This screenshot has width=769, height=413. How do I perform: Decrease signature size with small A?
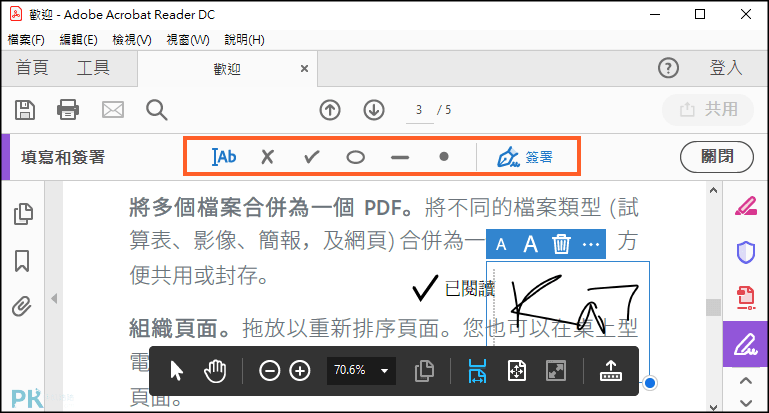(x=501, y=244)
